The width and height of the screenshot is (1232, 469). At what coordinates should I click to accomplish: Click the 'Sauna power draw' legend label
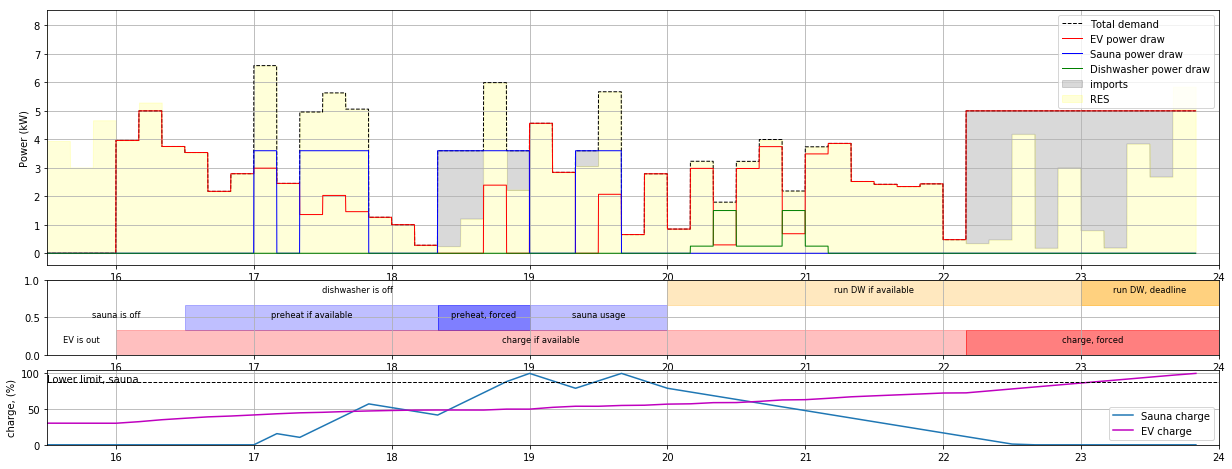pos(1136,54)
